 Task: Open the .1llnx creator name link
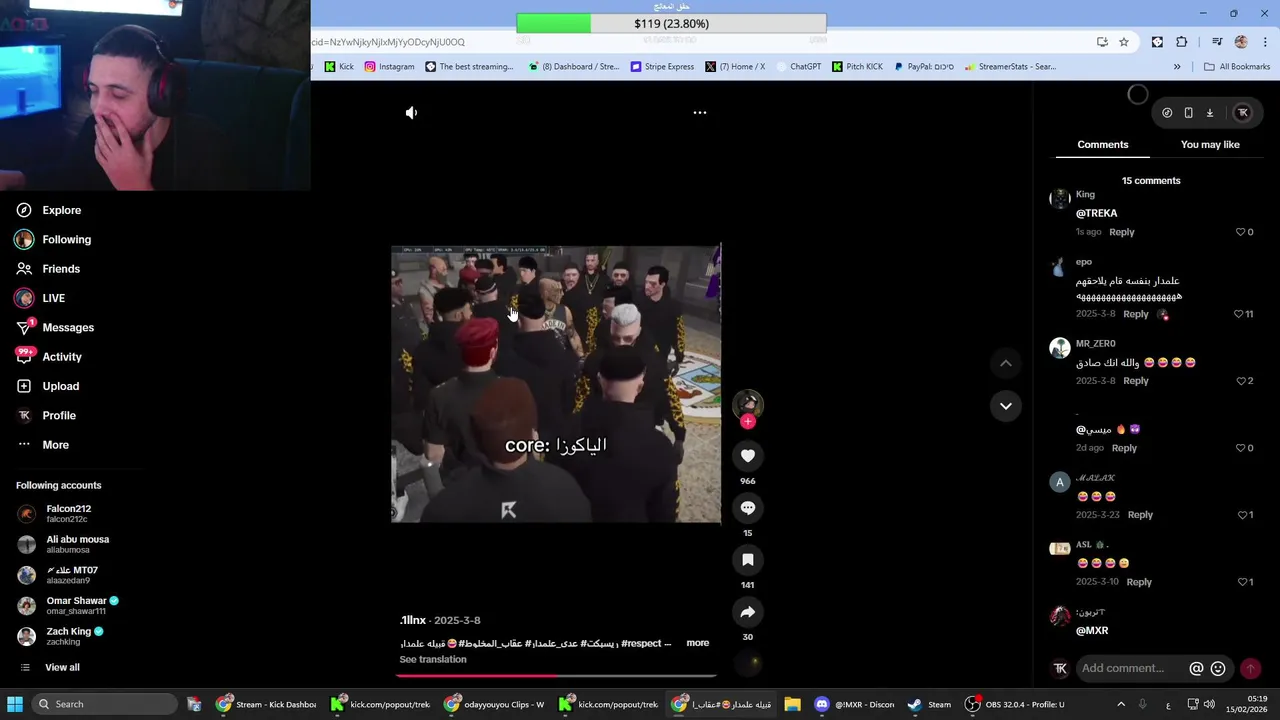click(413, 621)
